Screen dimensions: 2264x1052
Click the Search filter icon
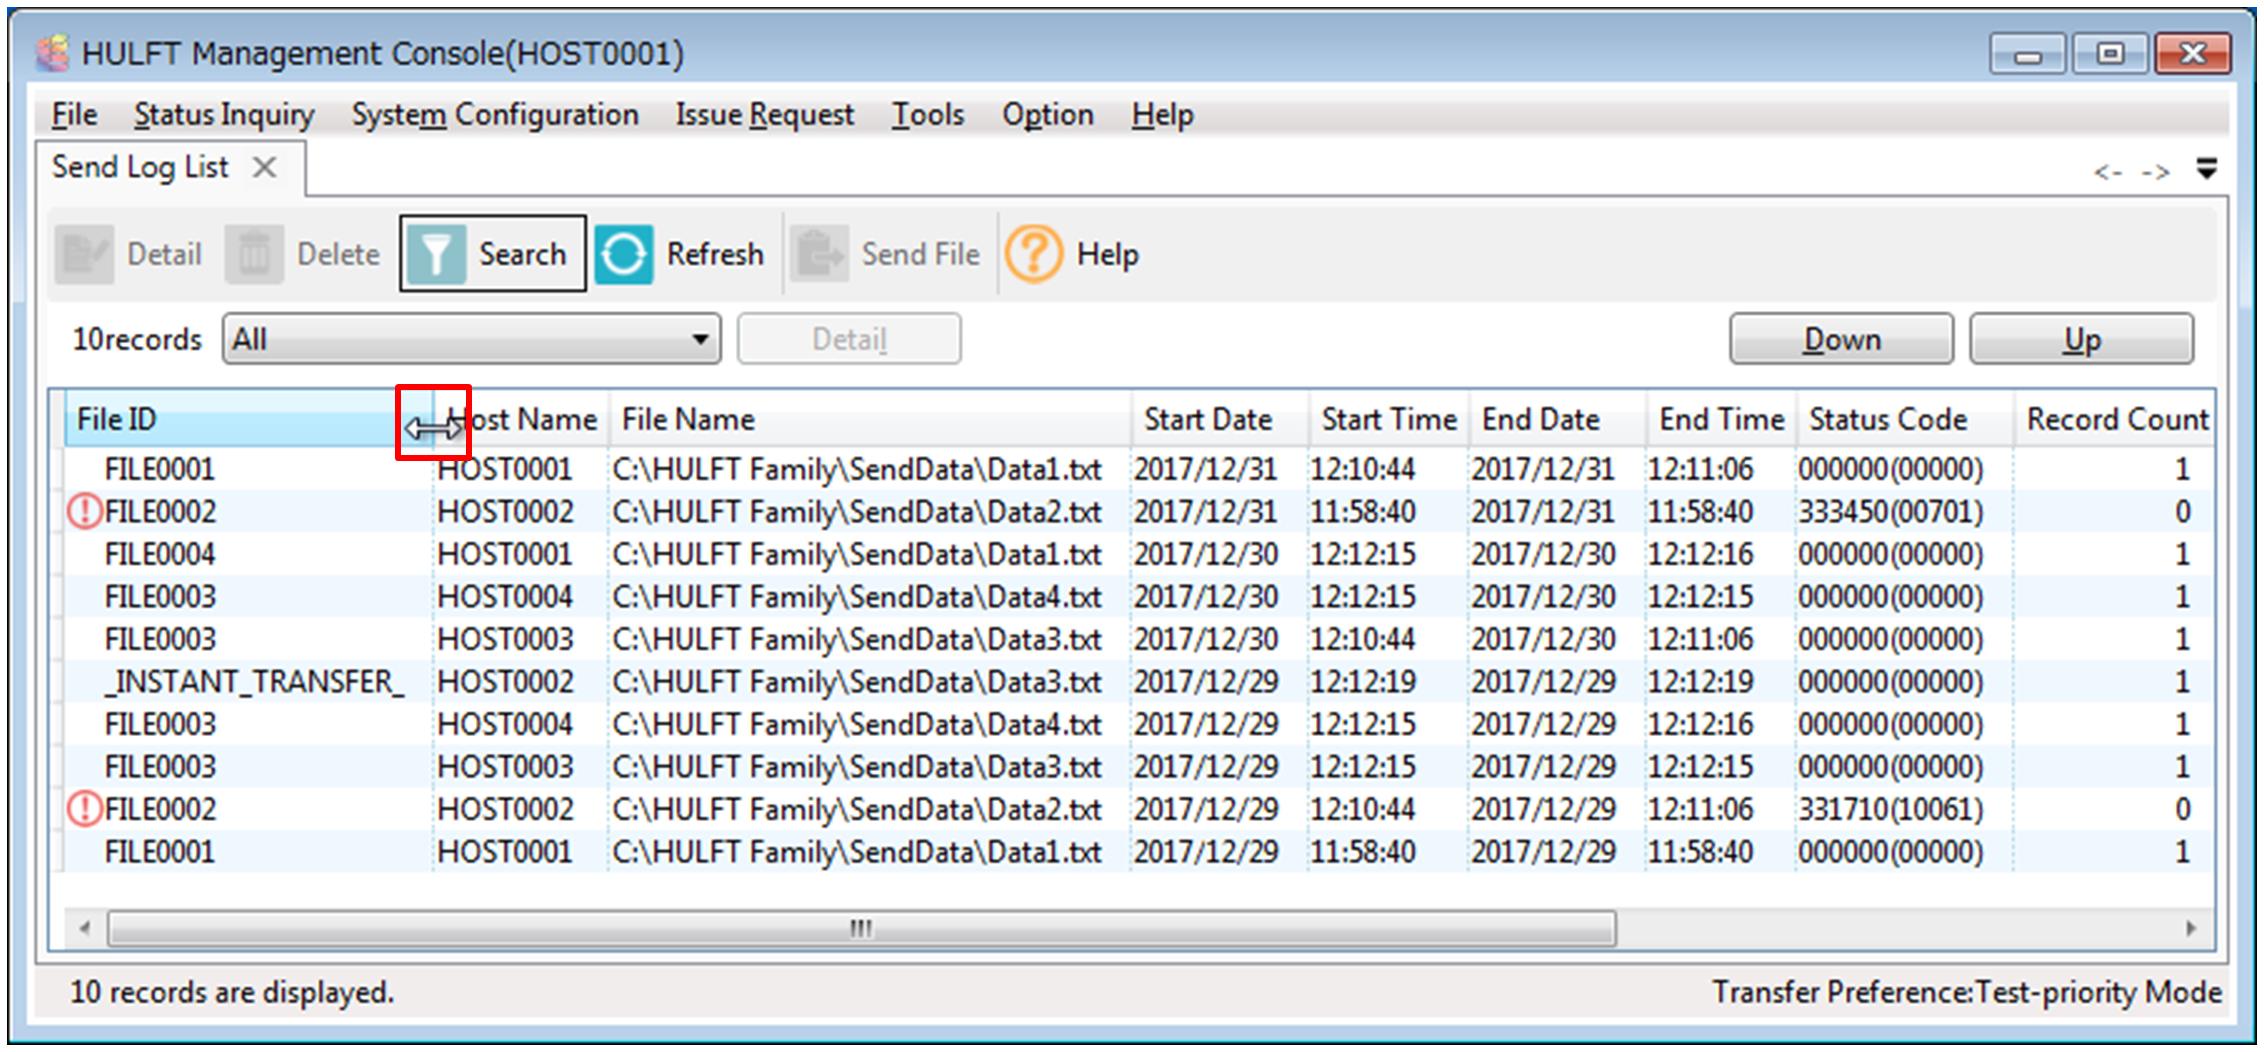point(436,255)
